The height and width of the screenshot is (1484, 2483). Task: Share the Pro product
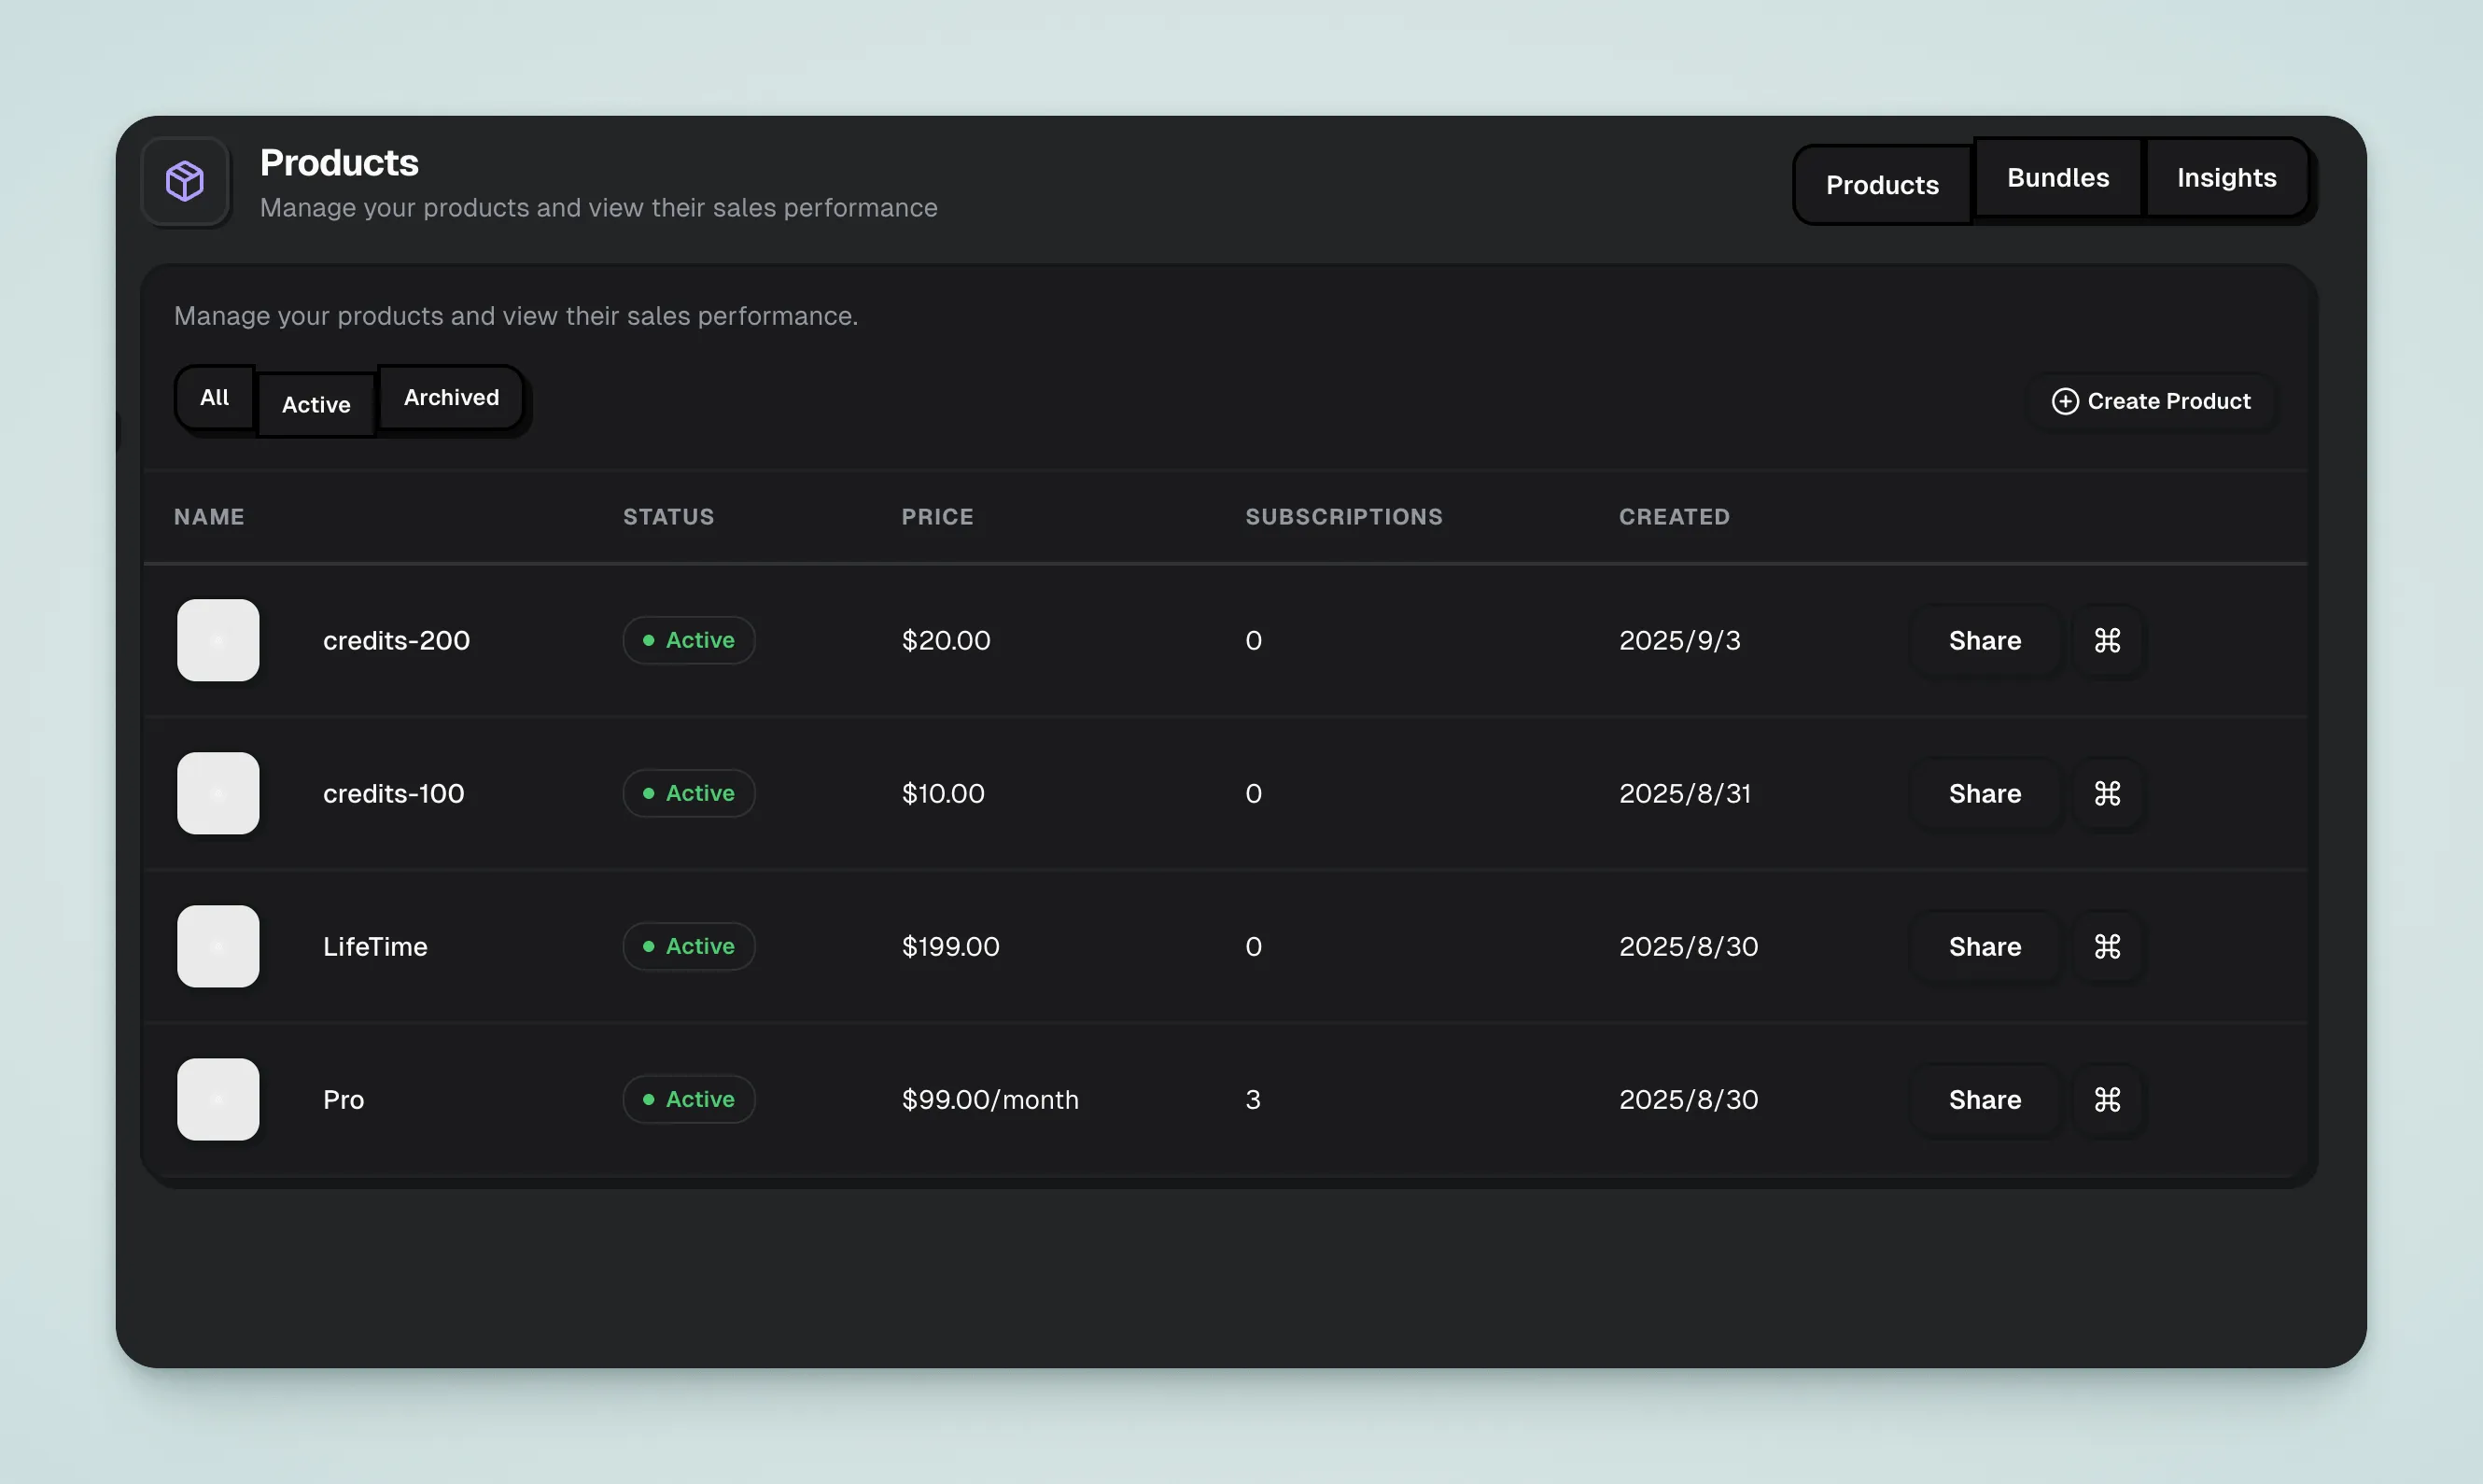tap(1984, 1099)
